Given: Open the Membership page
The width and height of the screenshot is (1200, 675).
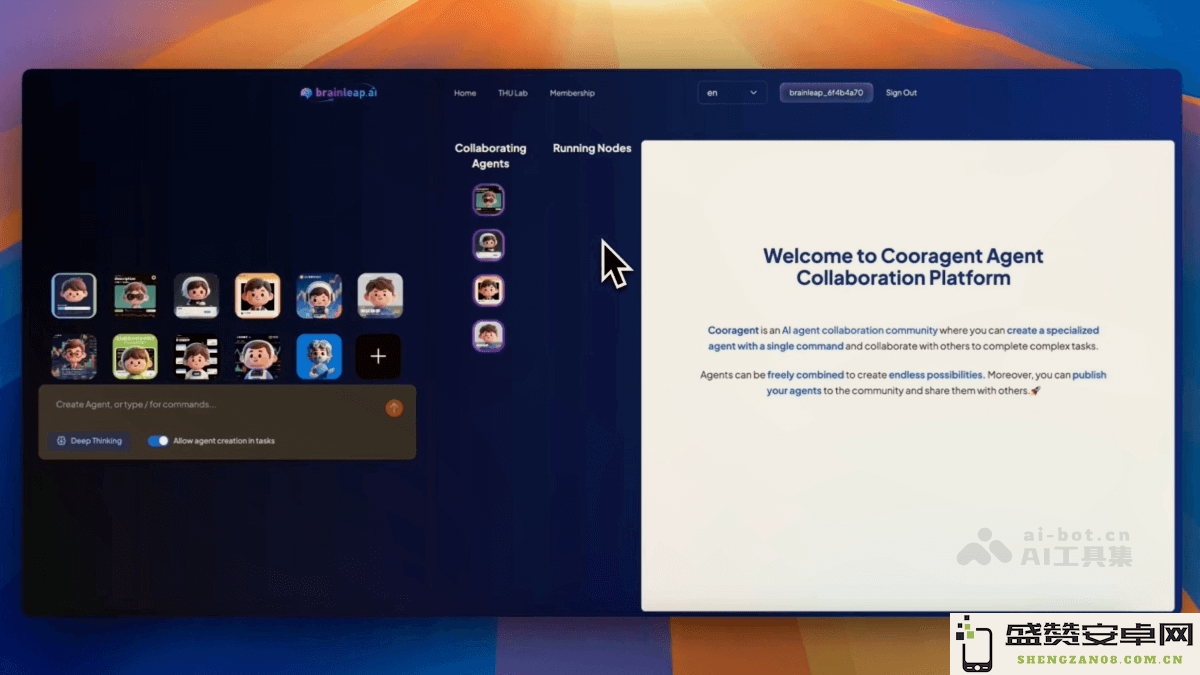Looking at the screenshot, I should pyautogui.click(x=572, y=93).
